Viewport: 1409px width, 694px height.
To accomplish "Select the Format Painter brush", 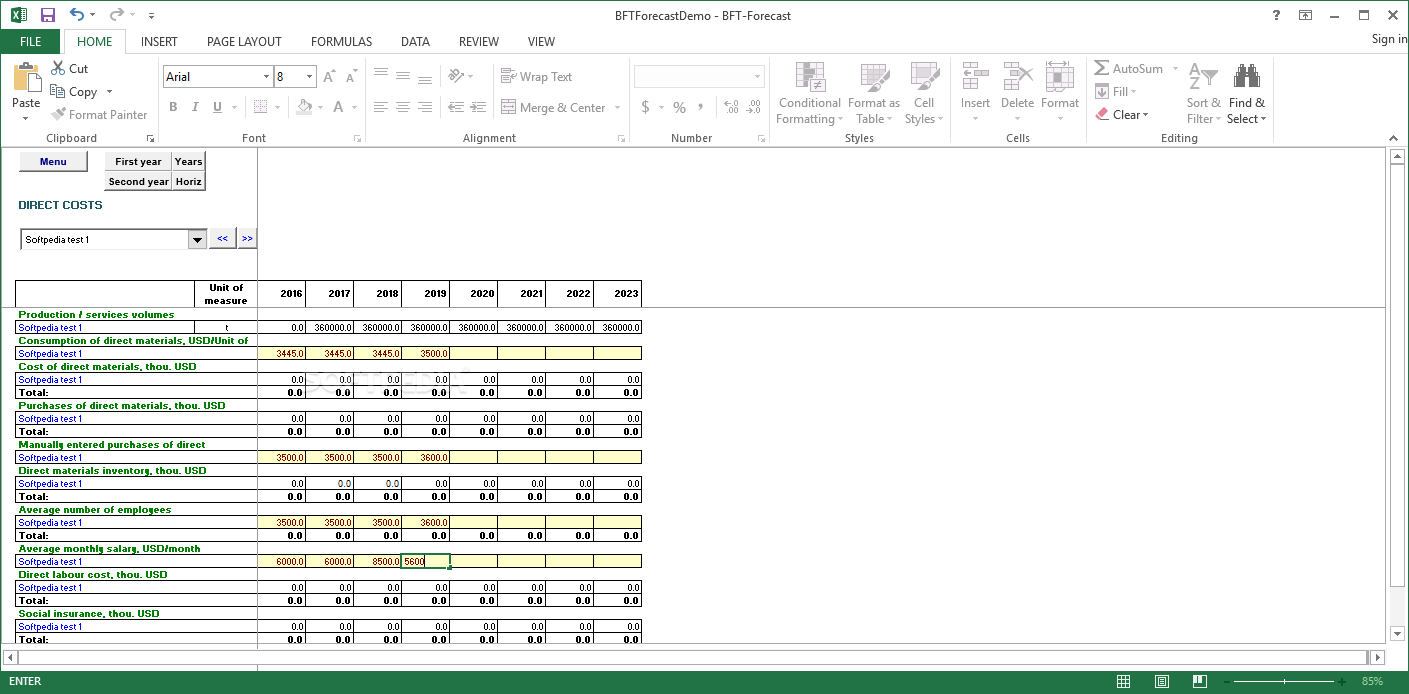I will 58,114.
